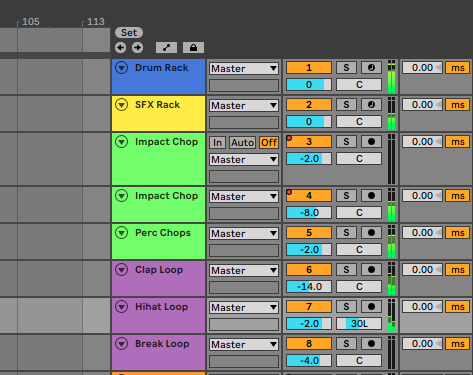This screenshot has width=473, height=375.
Task: Fold the Drum Rack track
Action: [x=121, y=68]
